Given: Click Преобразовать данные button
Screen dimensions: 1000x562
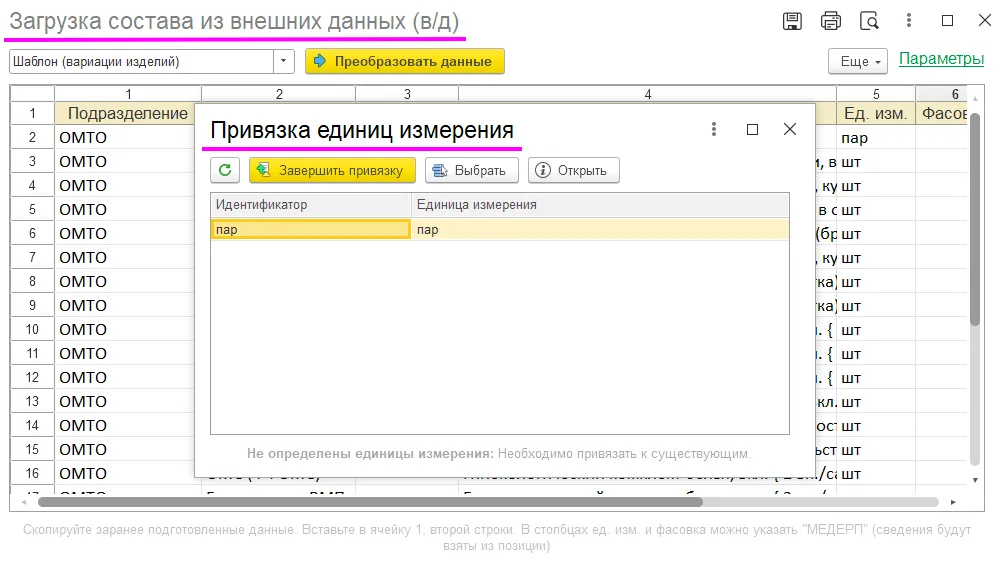Looking at the screenshot, I should point(405,61).
